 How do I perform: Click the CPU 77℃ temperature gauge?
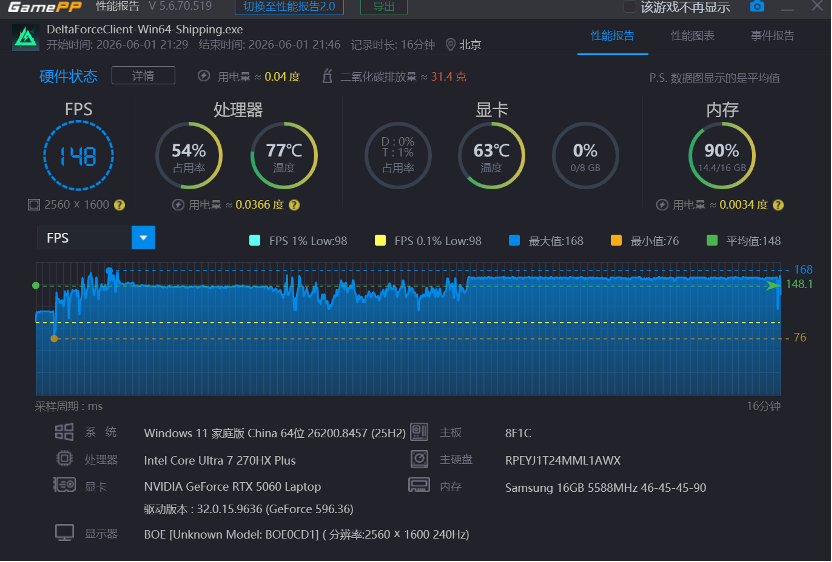[284, 156]
